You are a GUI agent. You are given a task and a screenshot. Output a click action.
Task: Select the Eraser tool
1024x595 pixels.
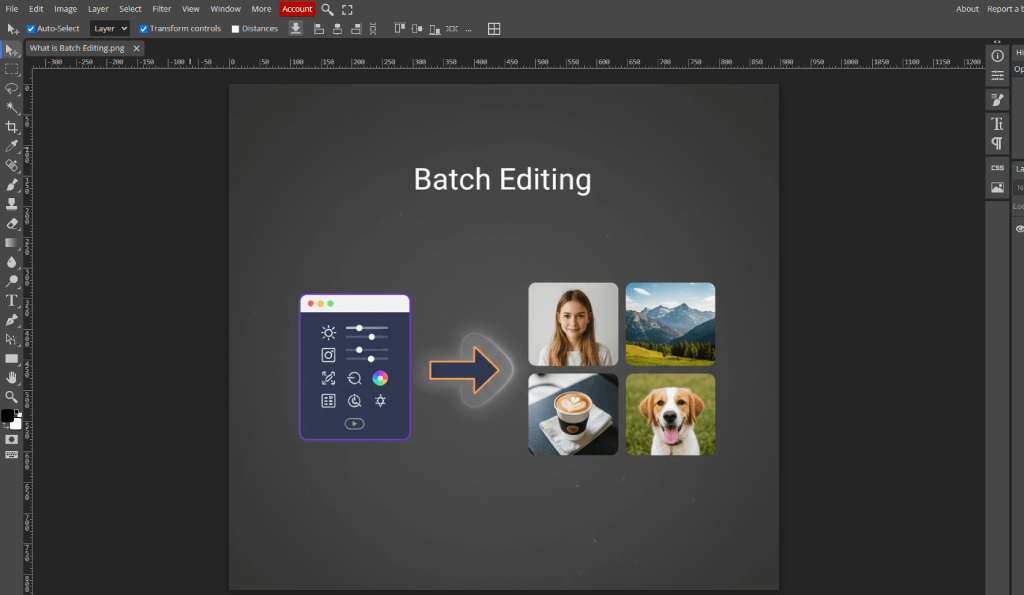12,223
